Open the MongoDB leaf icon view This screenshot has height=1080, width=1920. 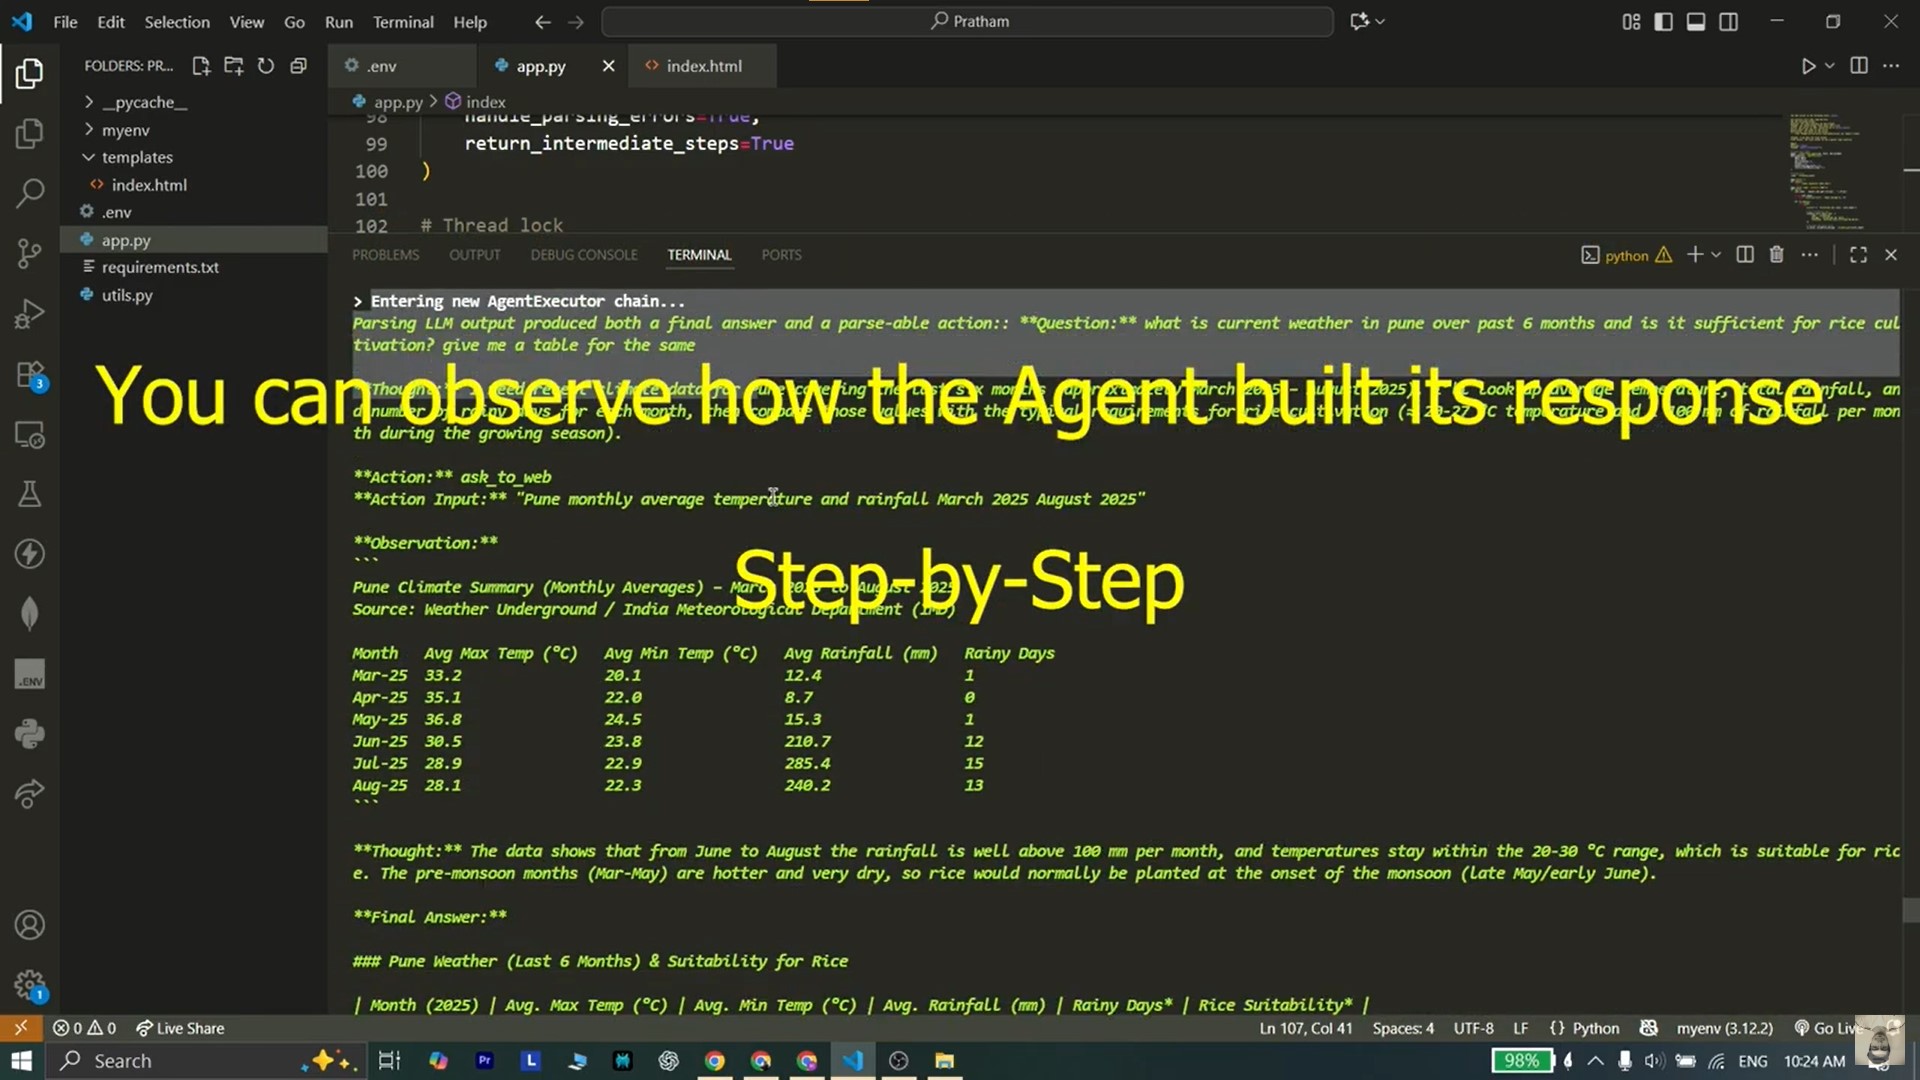(30, 614)
